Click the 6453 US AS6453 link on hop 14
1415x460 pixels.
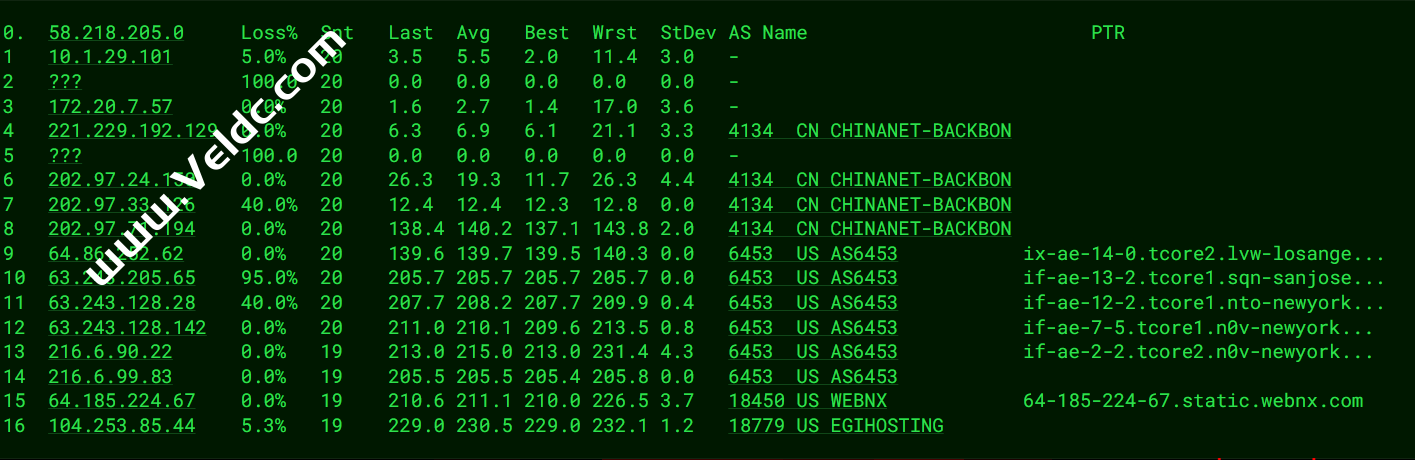click(812, 377)
